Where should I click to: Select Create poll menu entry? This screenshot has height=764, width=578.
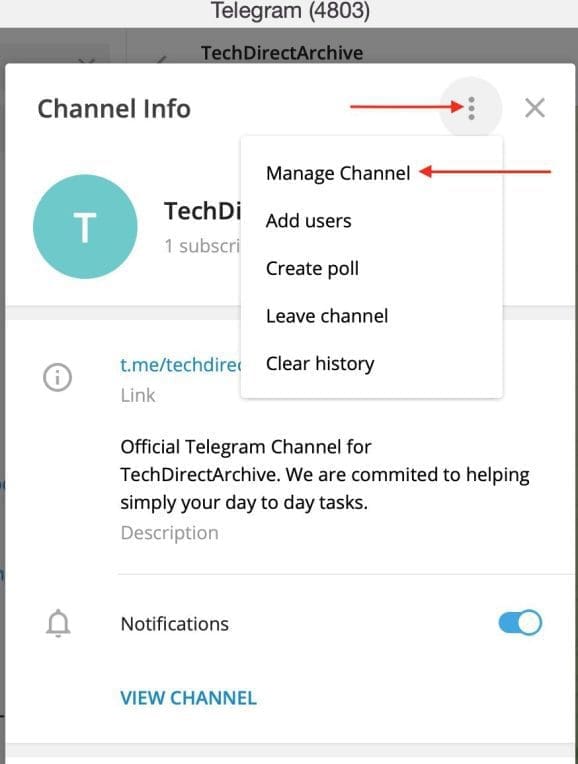[x=312, y=268]
